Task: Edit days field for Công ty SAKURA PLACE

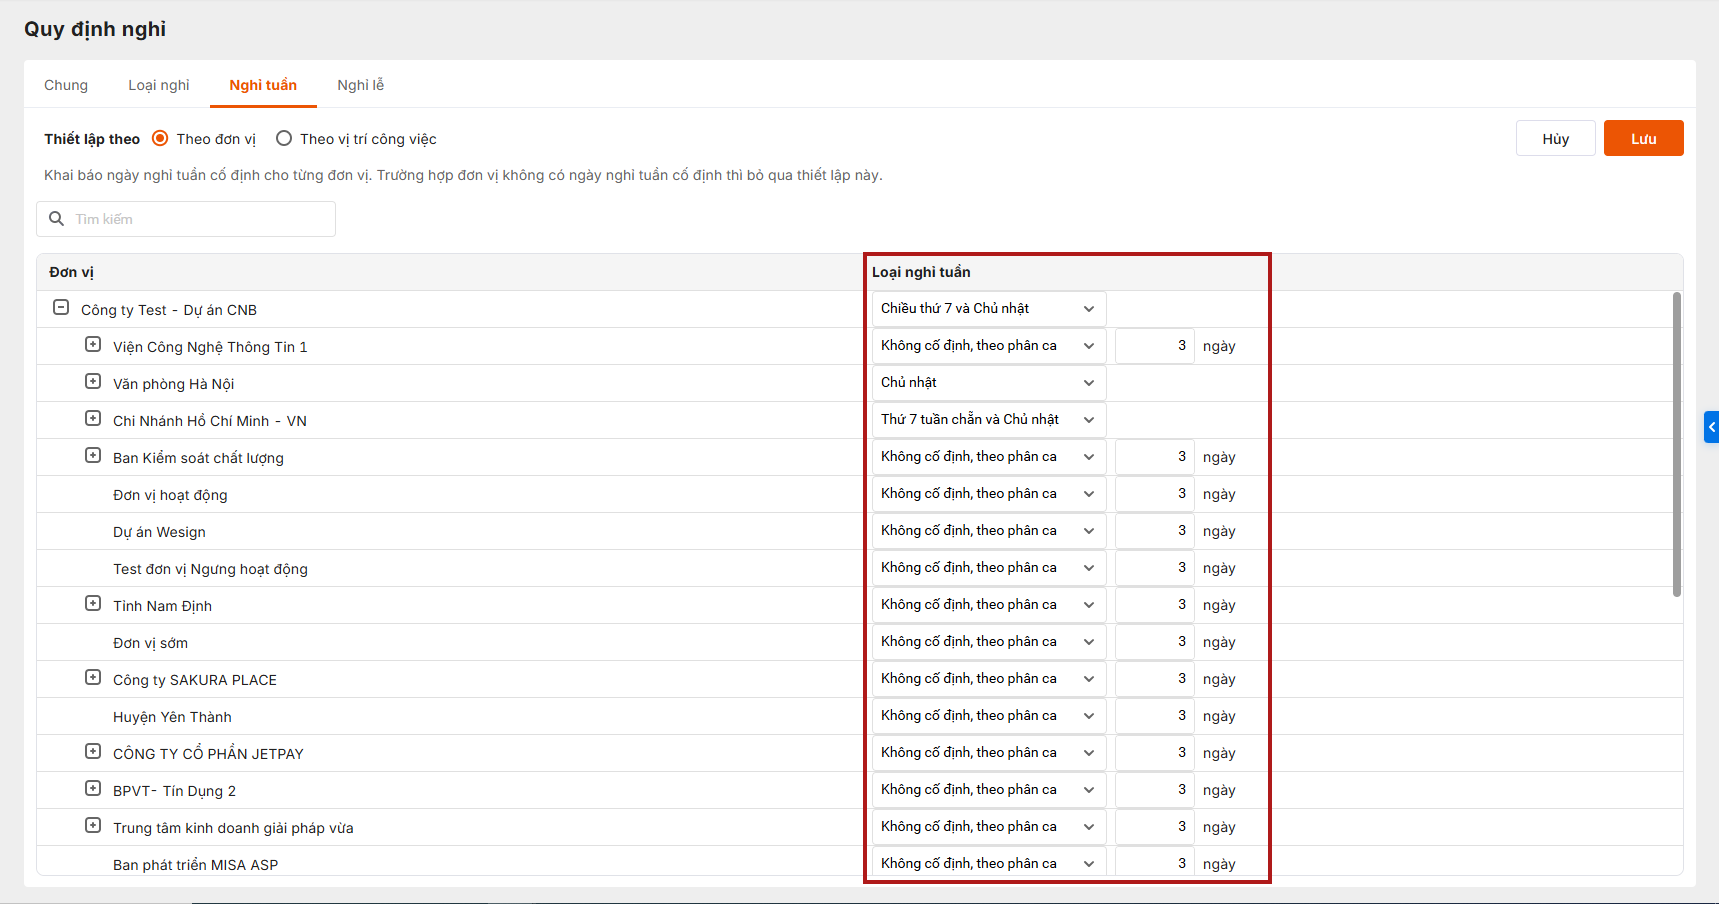Action: (1155, 679)
